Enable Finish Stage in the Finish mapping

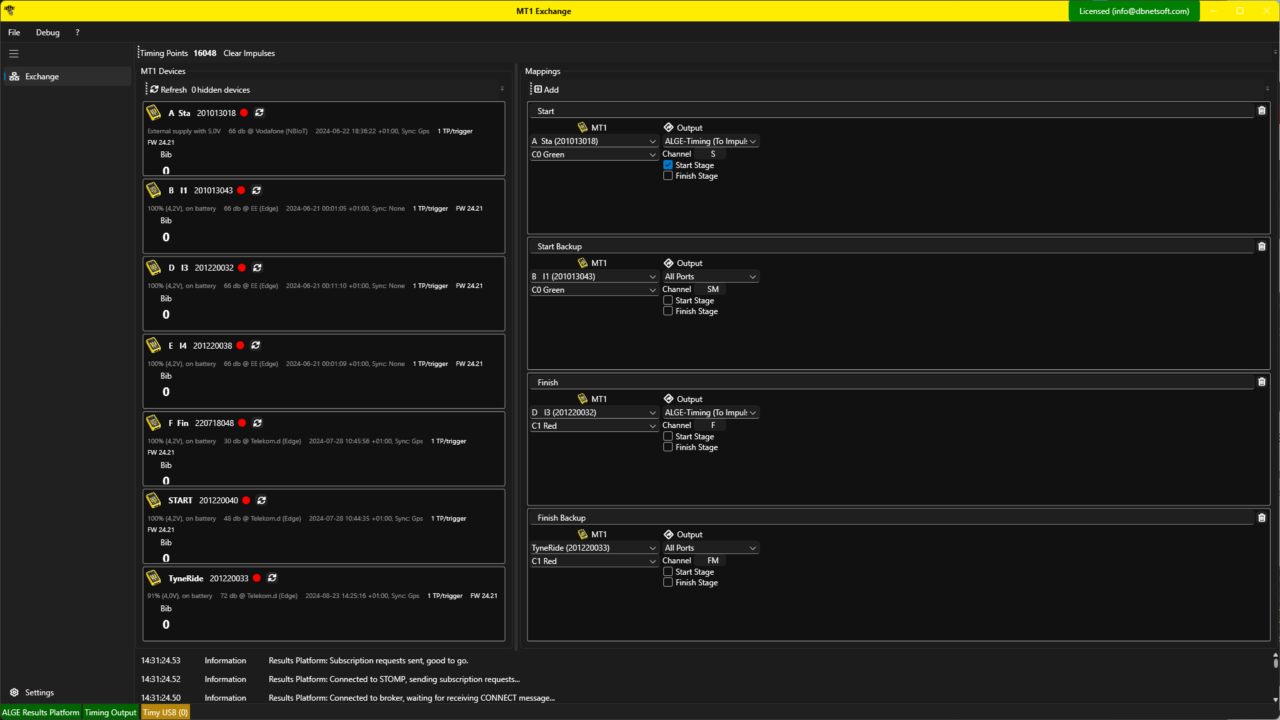[668, 447]
